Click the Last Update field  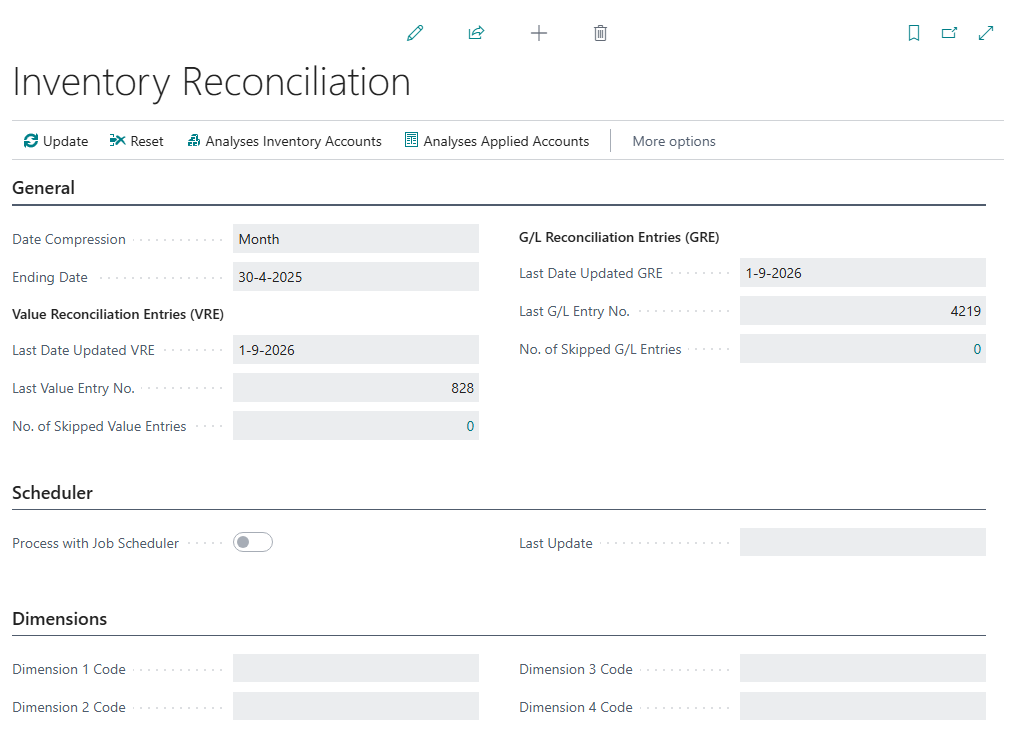coord(862,542)
